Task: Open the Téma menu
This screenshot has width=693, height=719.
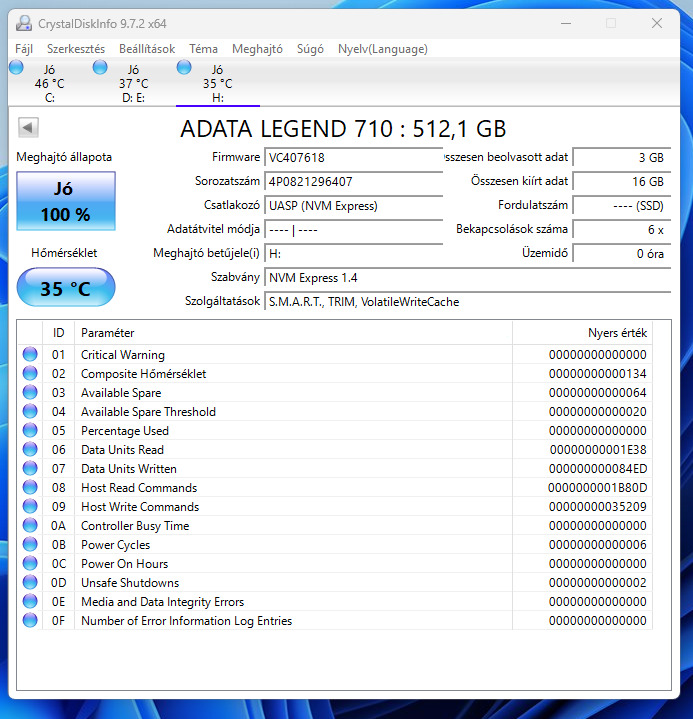Action: [x=203, y=49]
